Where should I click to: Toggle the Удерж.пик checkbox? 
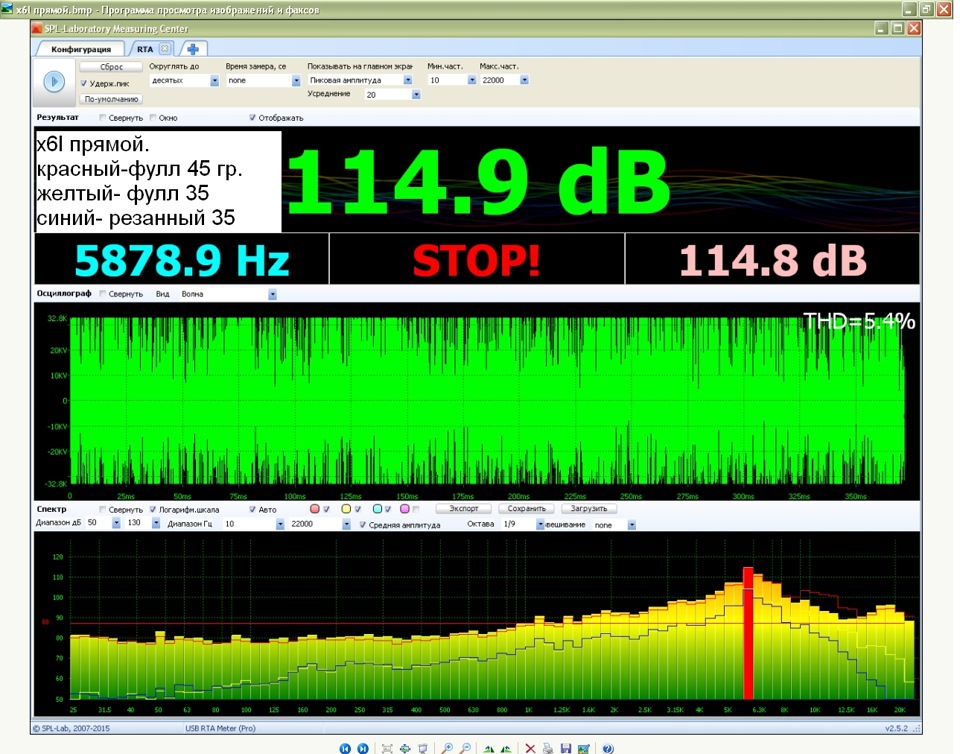tap(84, 83)
